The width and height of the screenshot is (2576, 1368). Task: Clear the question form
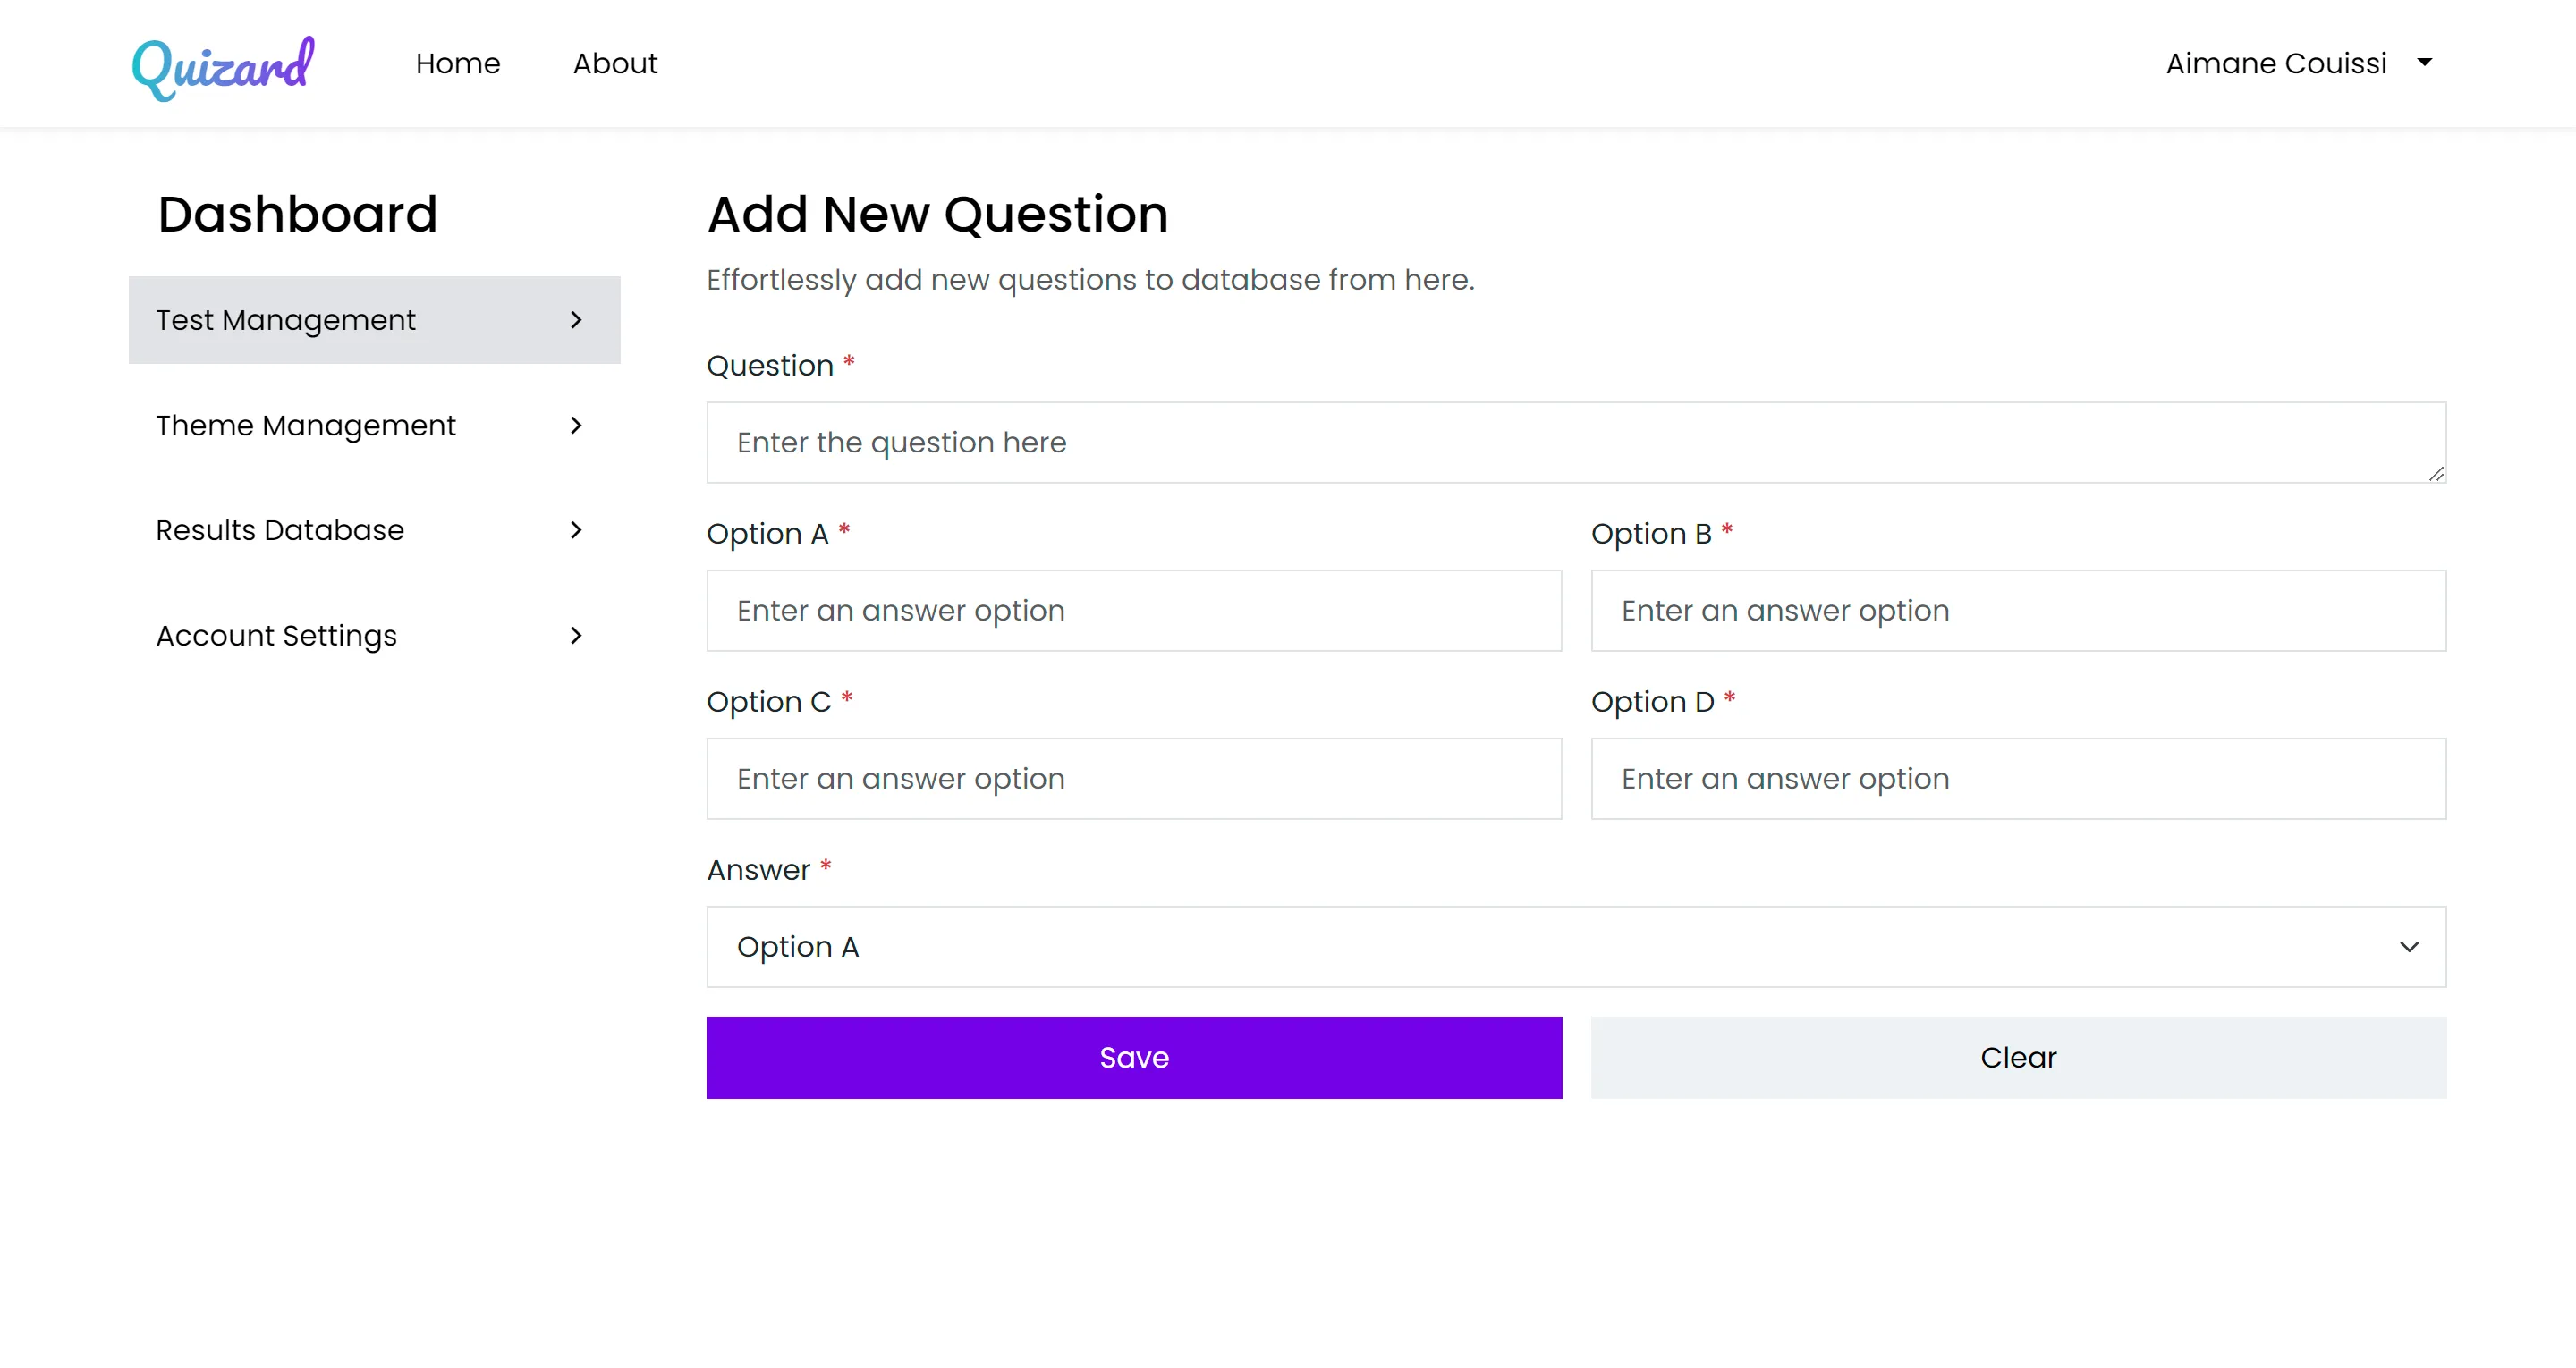pos(2018,1058)
